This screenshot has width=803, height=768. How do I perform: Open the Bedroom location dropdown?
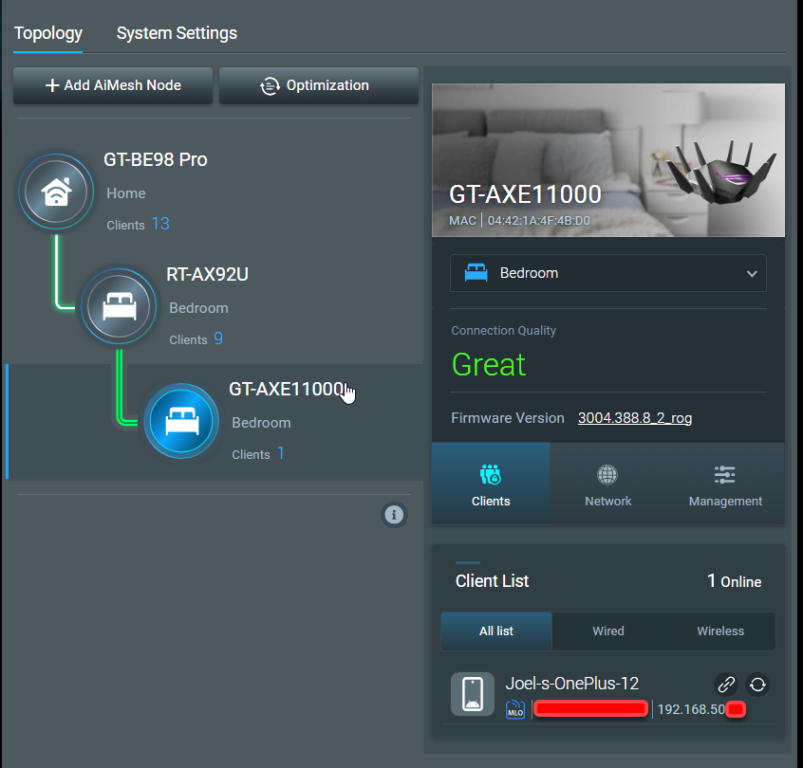(608, 273)
